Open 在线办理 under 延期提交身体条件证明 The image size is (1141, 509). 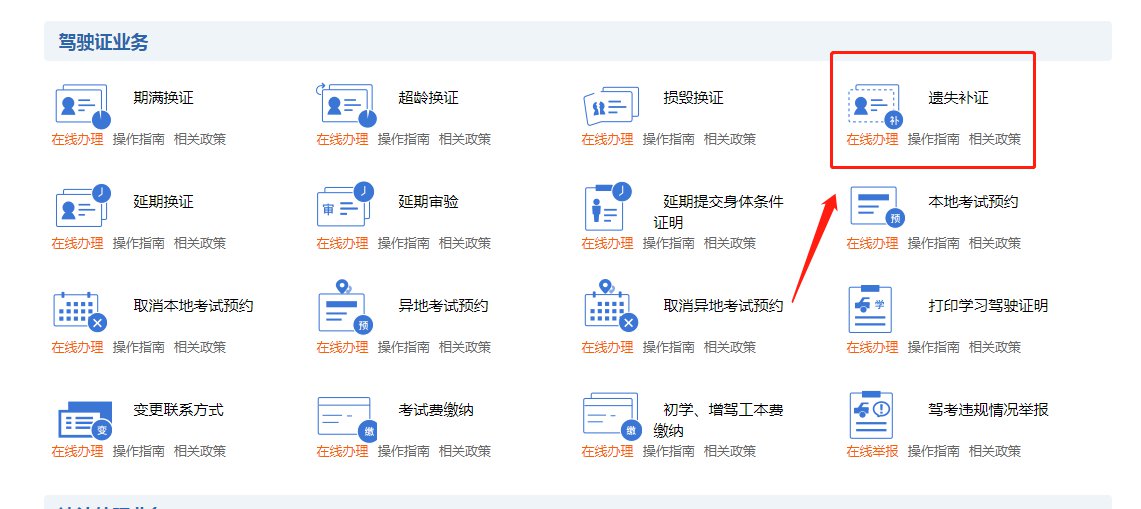coord(608,243)
